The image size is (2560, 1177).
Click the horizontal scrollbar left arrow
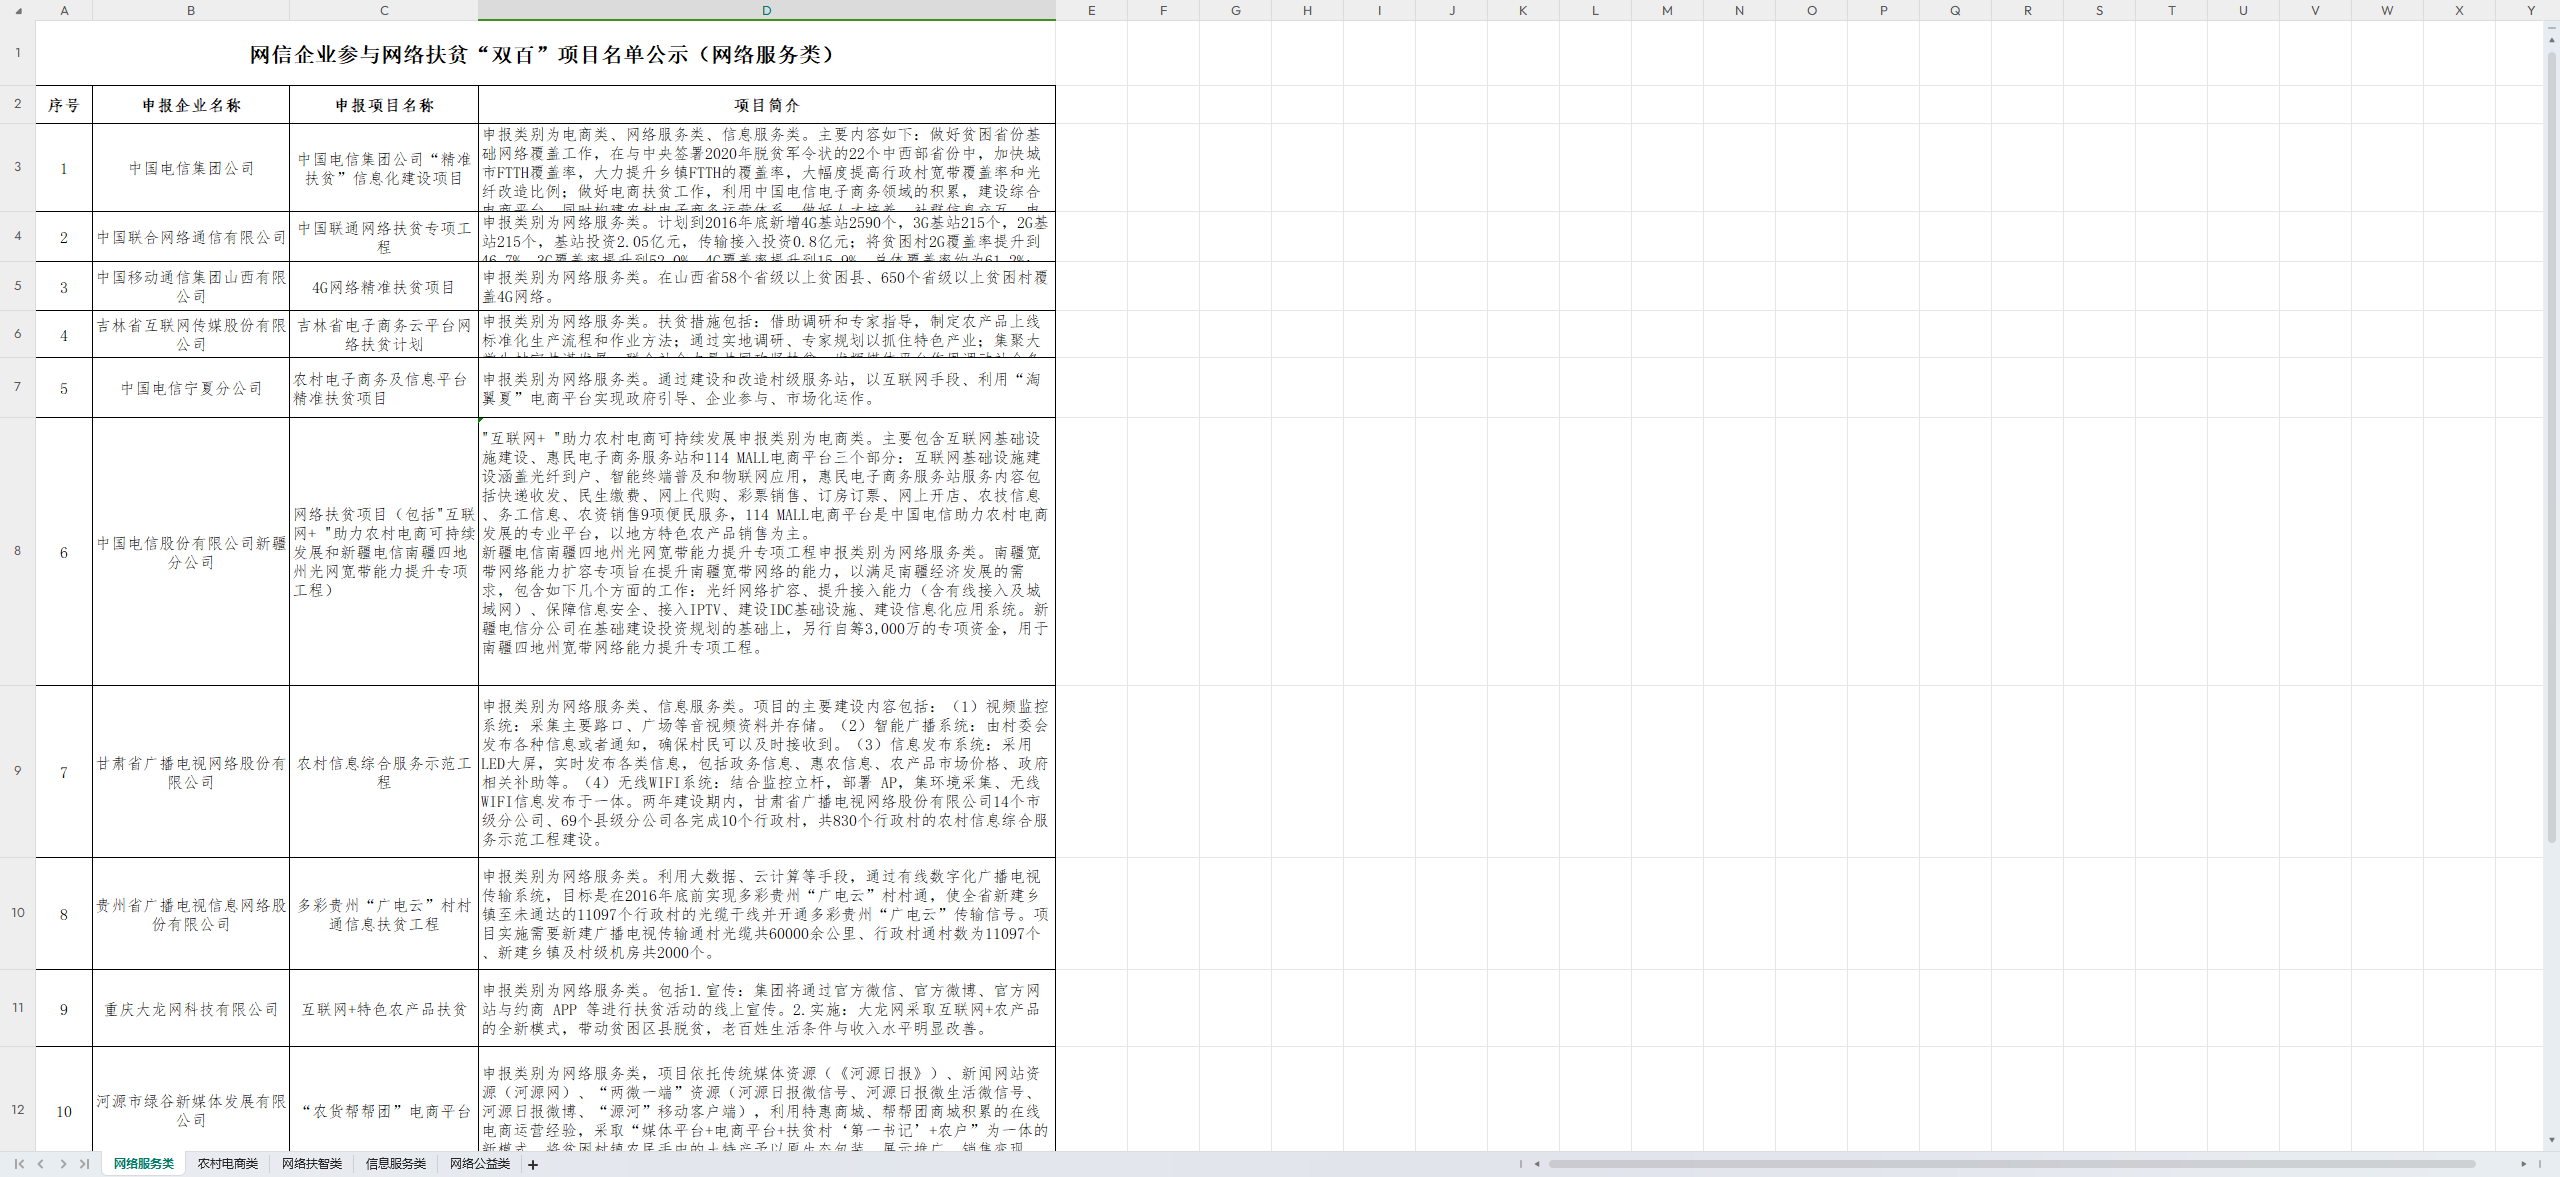pyautogui.click(x=1537, y=1163)
